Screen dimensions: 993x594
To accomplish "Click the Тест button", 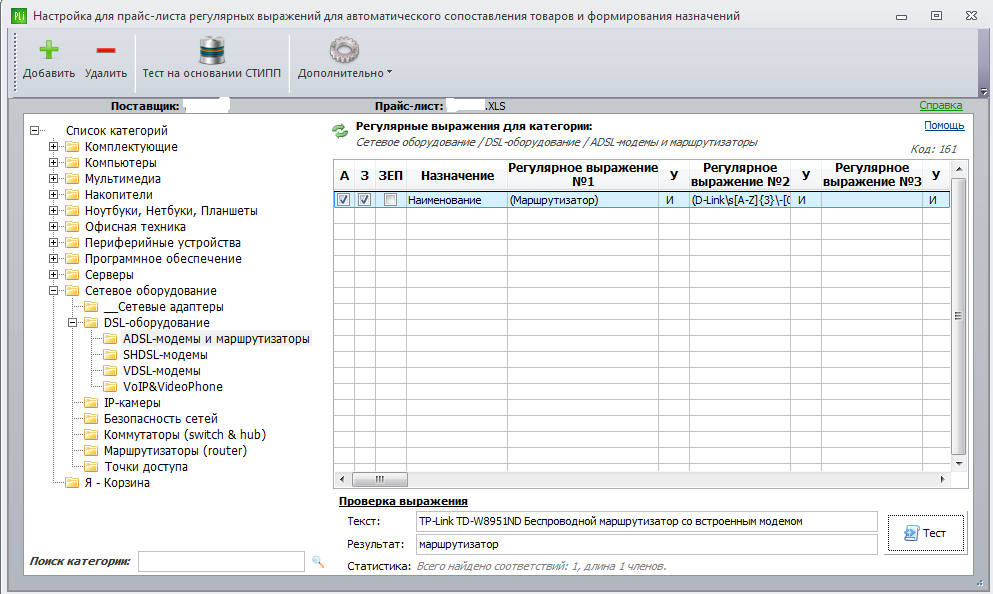I will [x=925, y=533].
